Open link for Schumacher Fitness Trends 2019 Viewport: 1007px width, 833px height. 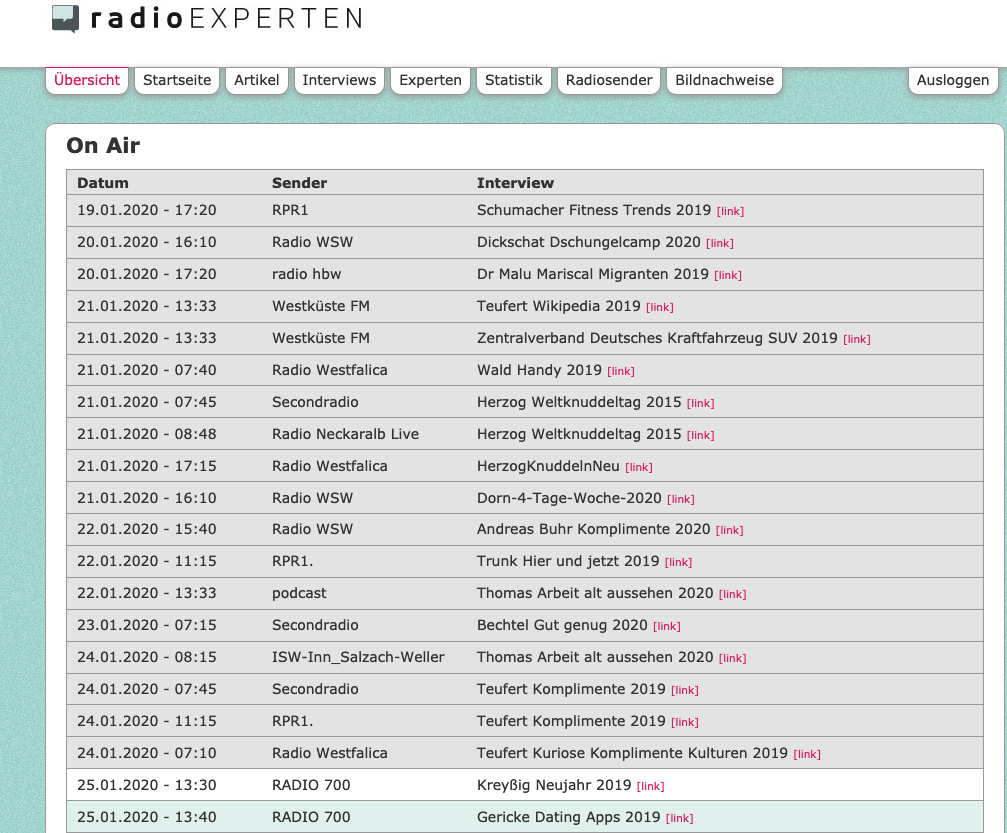tap(730, 211)
